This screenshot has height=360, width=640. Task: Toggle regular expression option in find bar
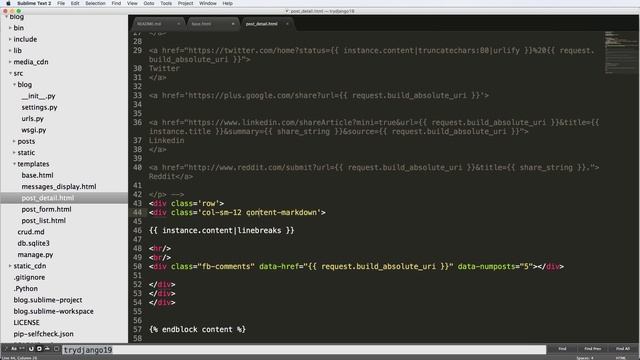6,349
